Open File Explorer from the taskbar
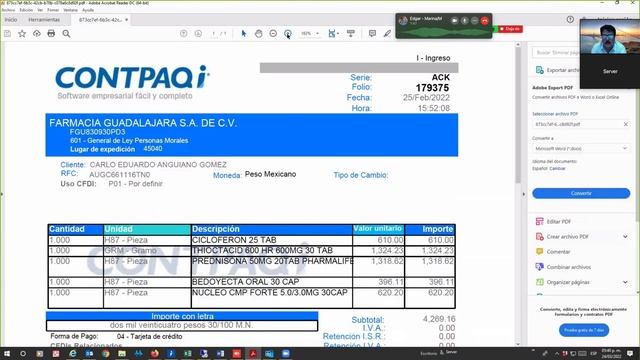This screenshot has height=360, width=640. click(x=122, y=353)
